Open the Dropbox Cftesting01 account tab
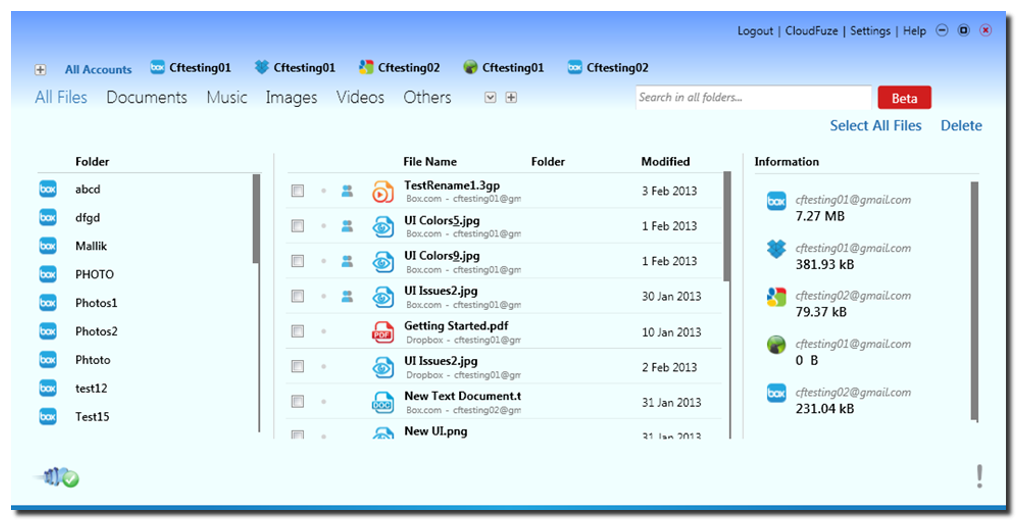Screen dimensions: 1024x521 [x=295, y=67]
